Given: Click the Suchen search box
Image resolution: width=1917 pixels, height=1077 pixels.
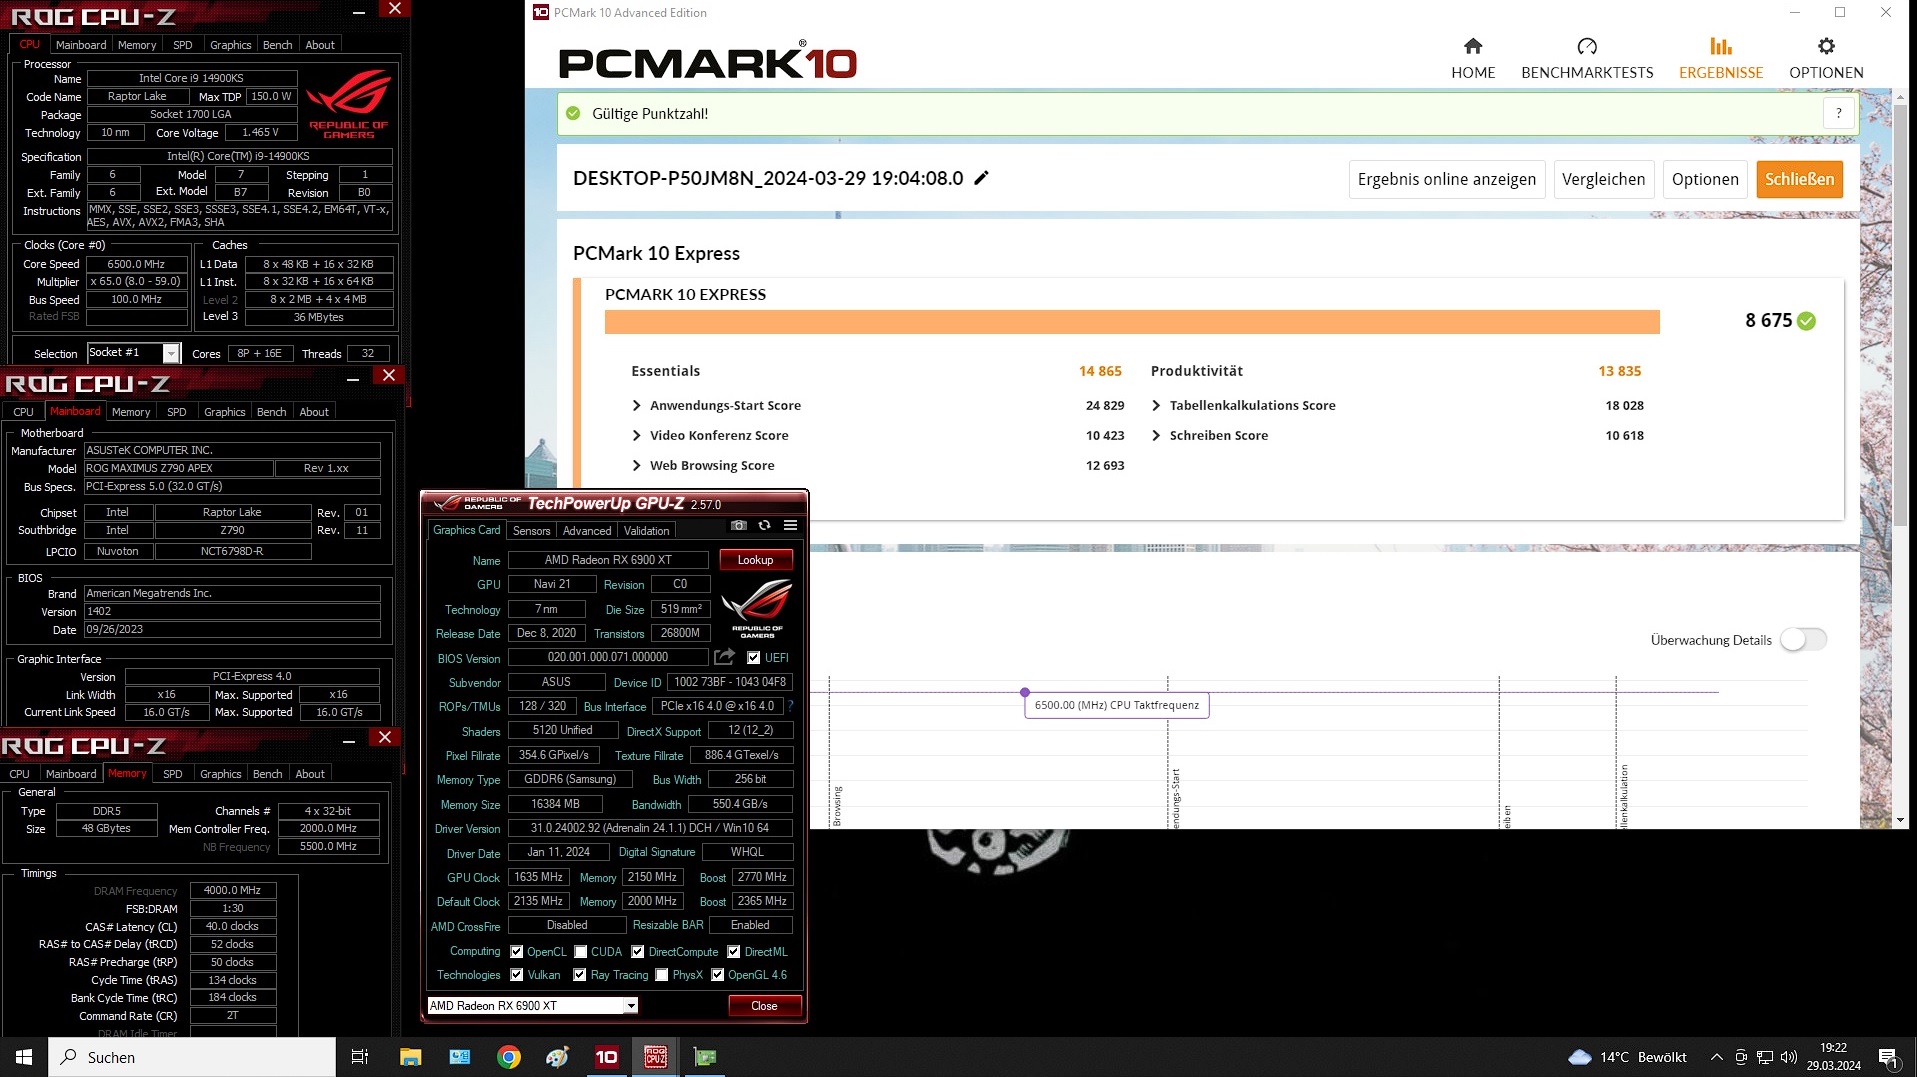Looking at the screenshot, I should 192,1057.
